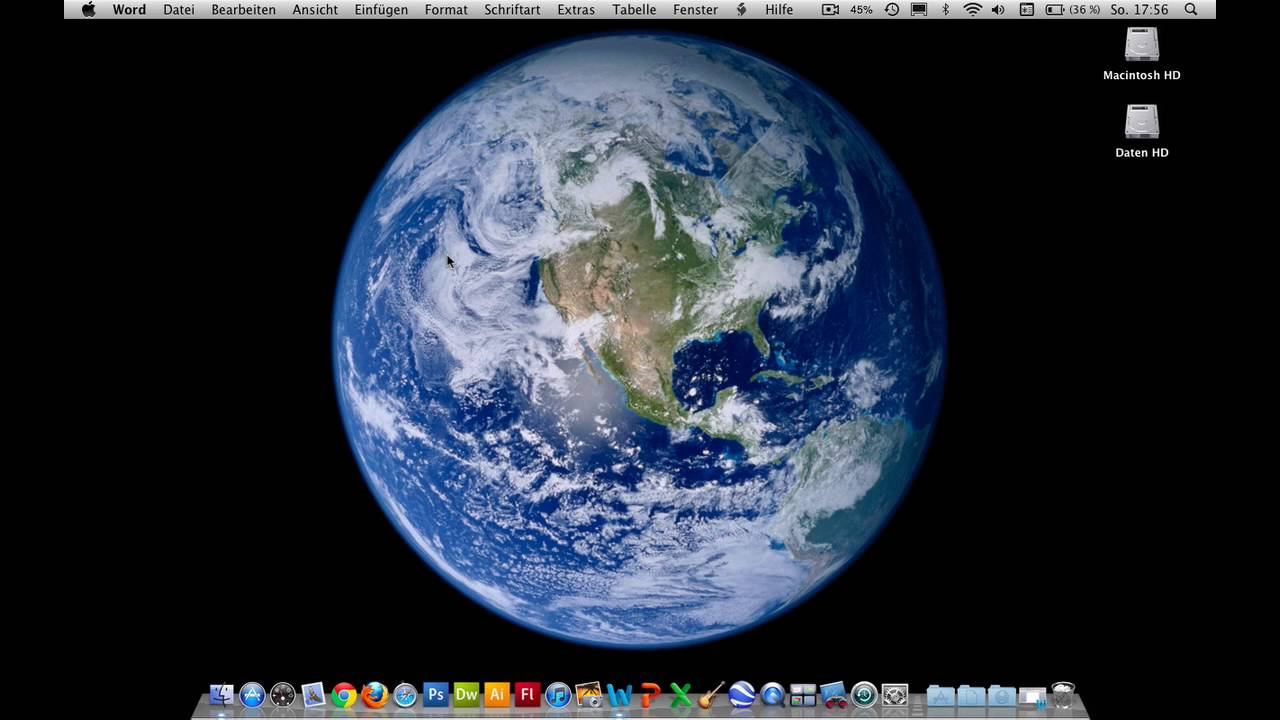The width and height of the screenshot is (1280, 720).
Task: Open the display mirroring menu bar icon
Action: pyautogui.click(x=919, y=9)
